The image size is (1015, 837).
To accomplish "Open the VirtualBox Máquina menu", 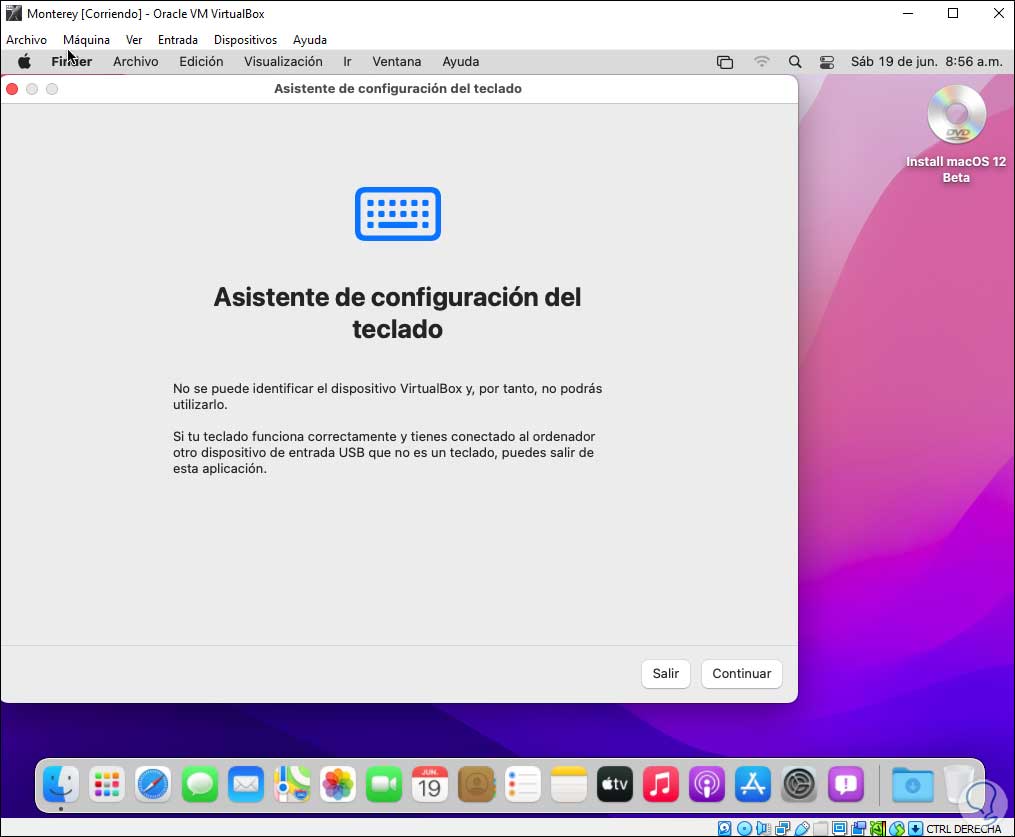I will click(x=87, y=39).
